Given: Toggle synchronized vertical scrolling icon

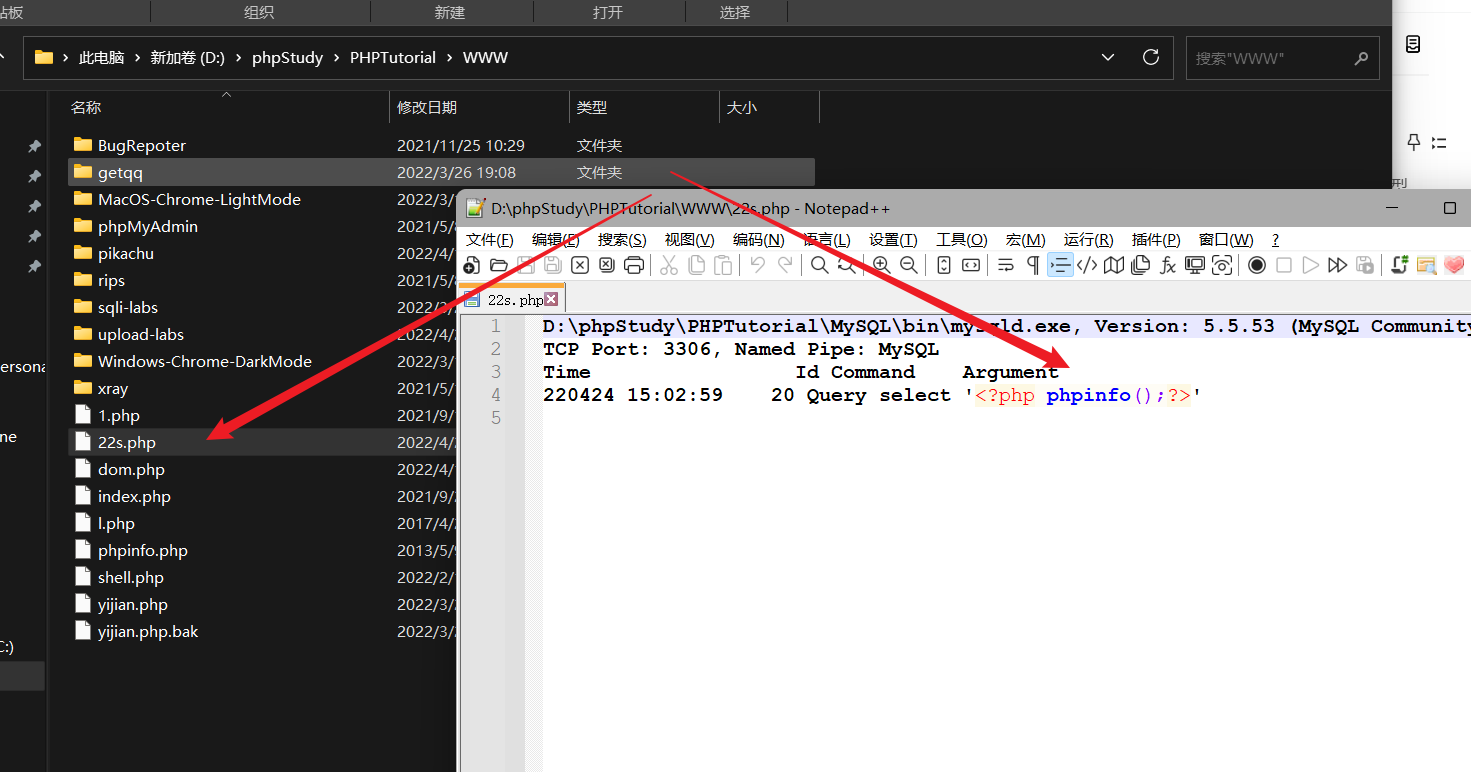Looking at the screenshot, I should pos(944,265).
